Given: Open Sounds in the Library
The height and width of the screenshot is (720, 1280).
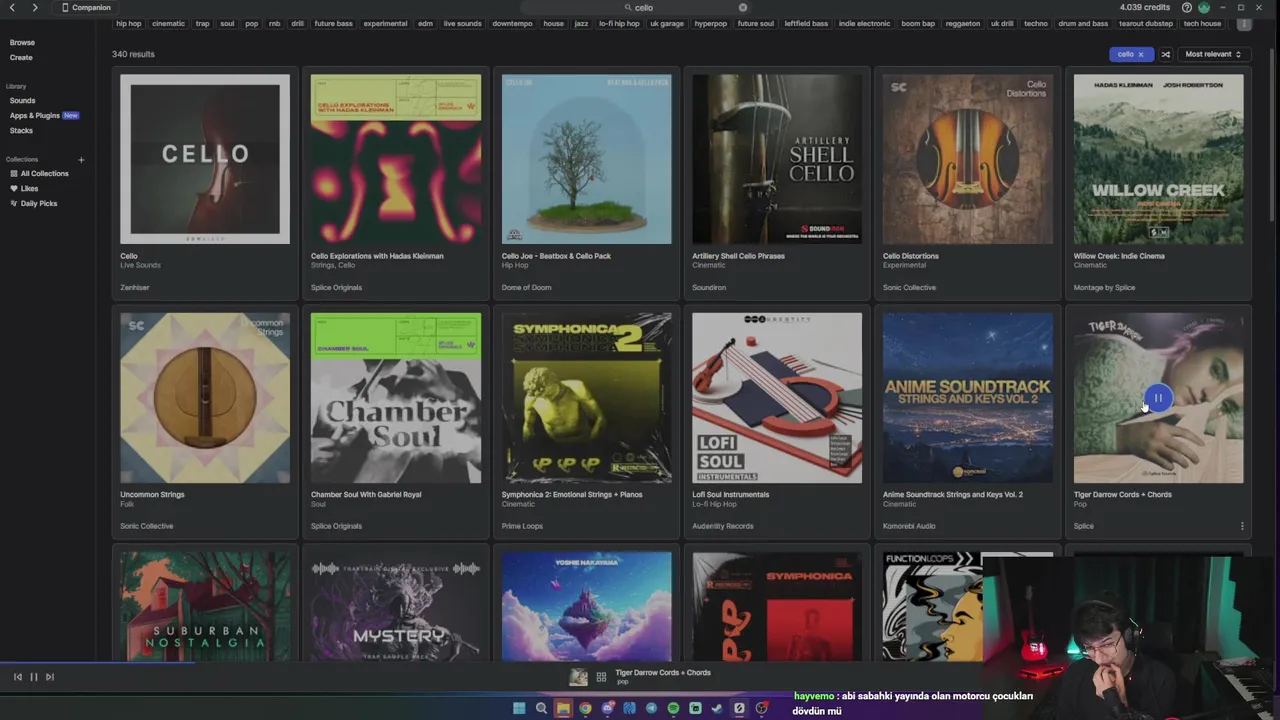Looking at the screenshot, I should (x=22, y=100).
